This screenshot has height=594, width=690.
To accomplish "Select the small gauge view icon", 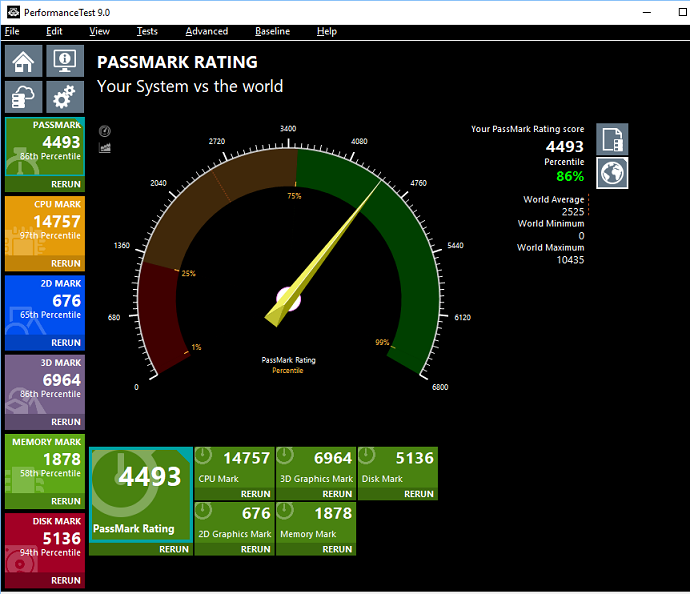I will (105, 131).
